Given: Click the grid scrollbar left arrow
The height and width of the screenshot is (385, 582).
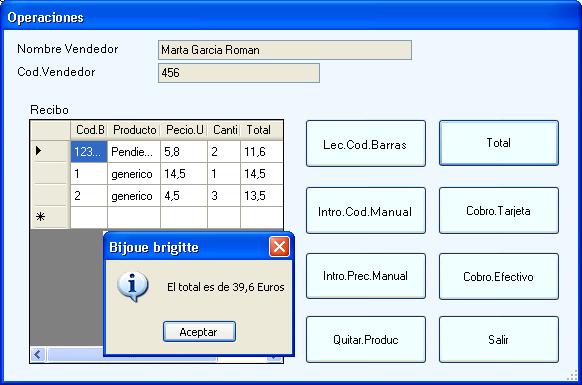Looking at the screenshot, I should pos(38,355).
